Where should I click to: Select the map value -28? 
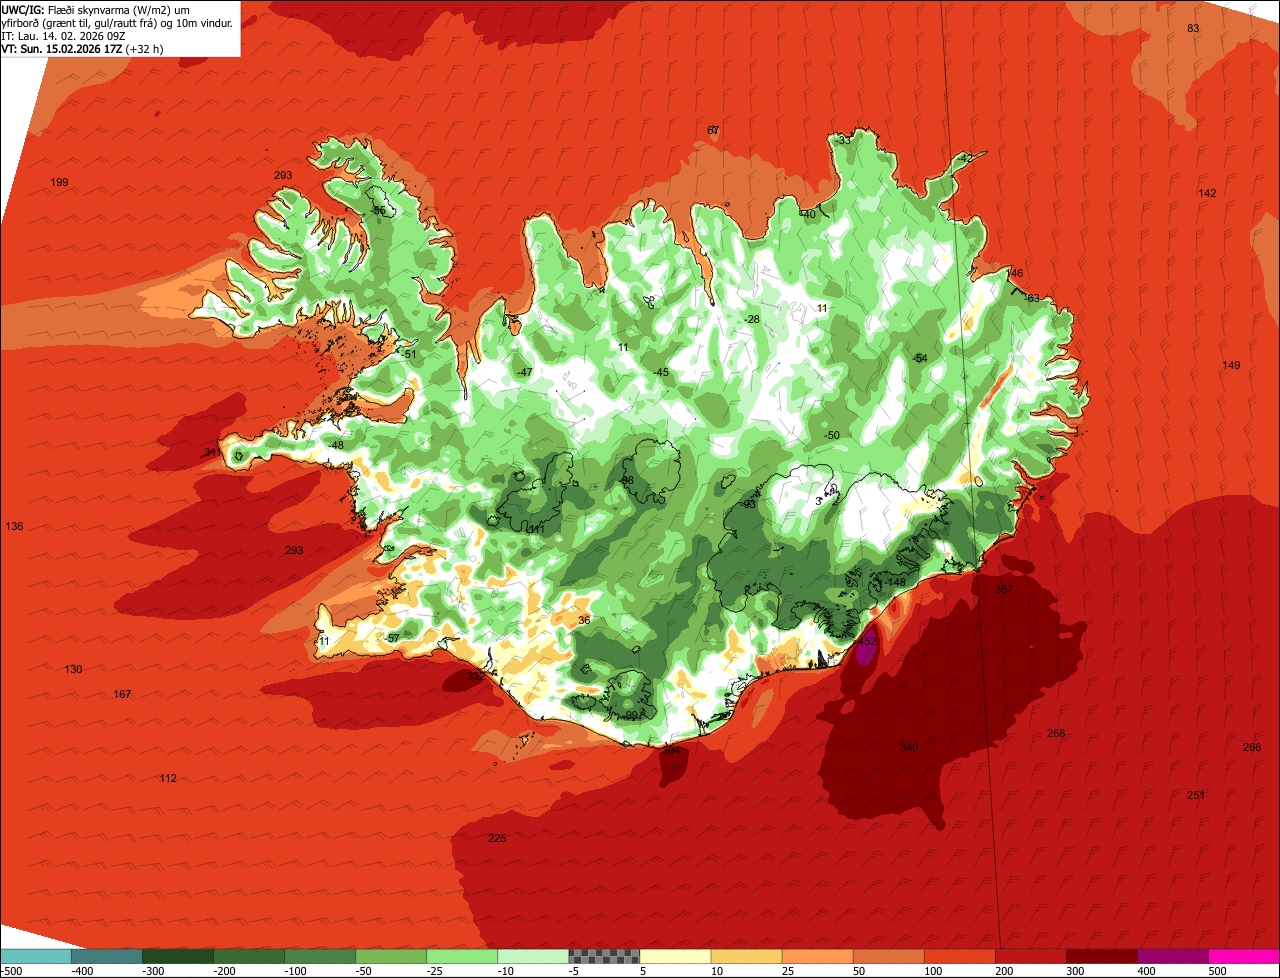point(752,319)
